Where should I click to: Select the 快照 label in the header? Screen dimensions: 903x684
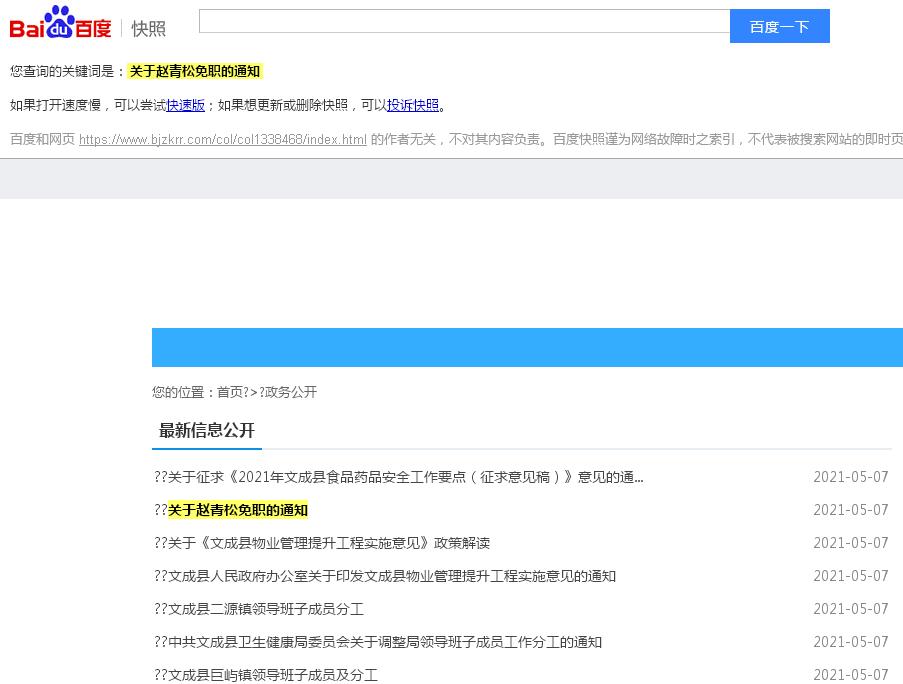(x=147, y=30)
